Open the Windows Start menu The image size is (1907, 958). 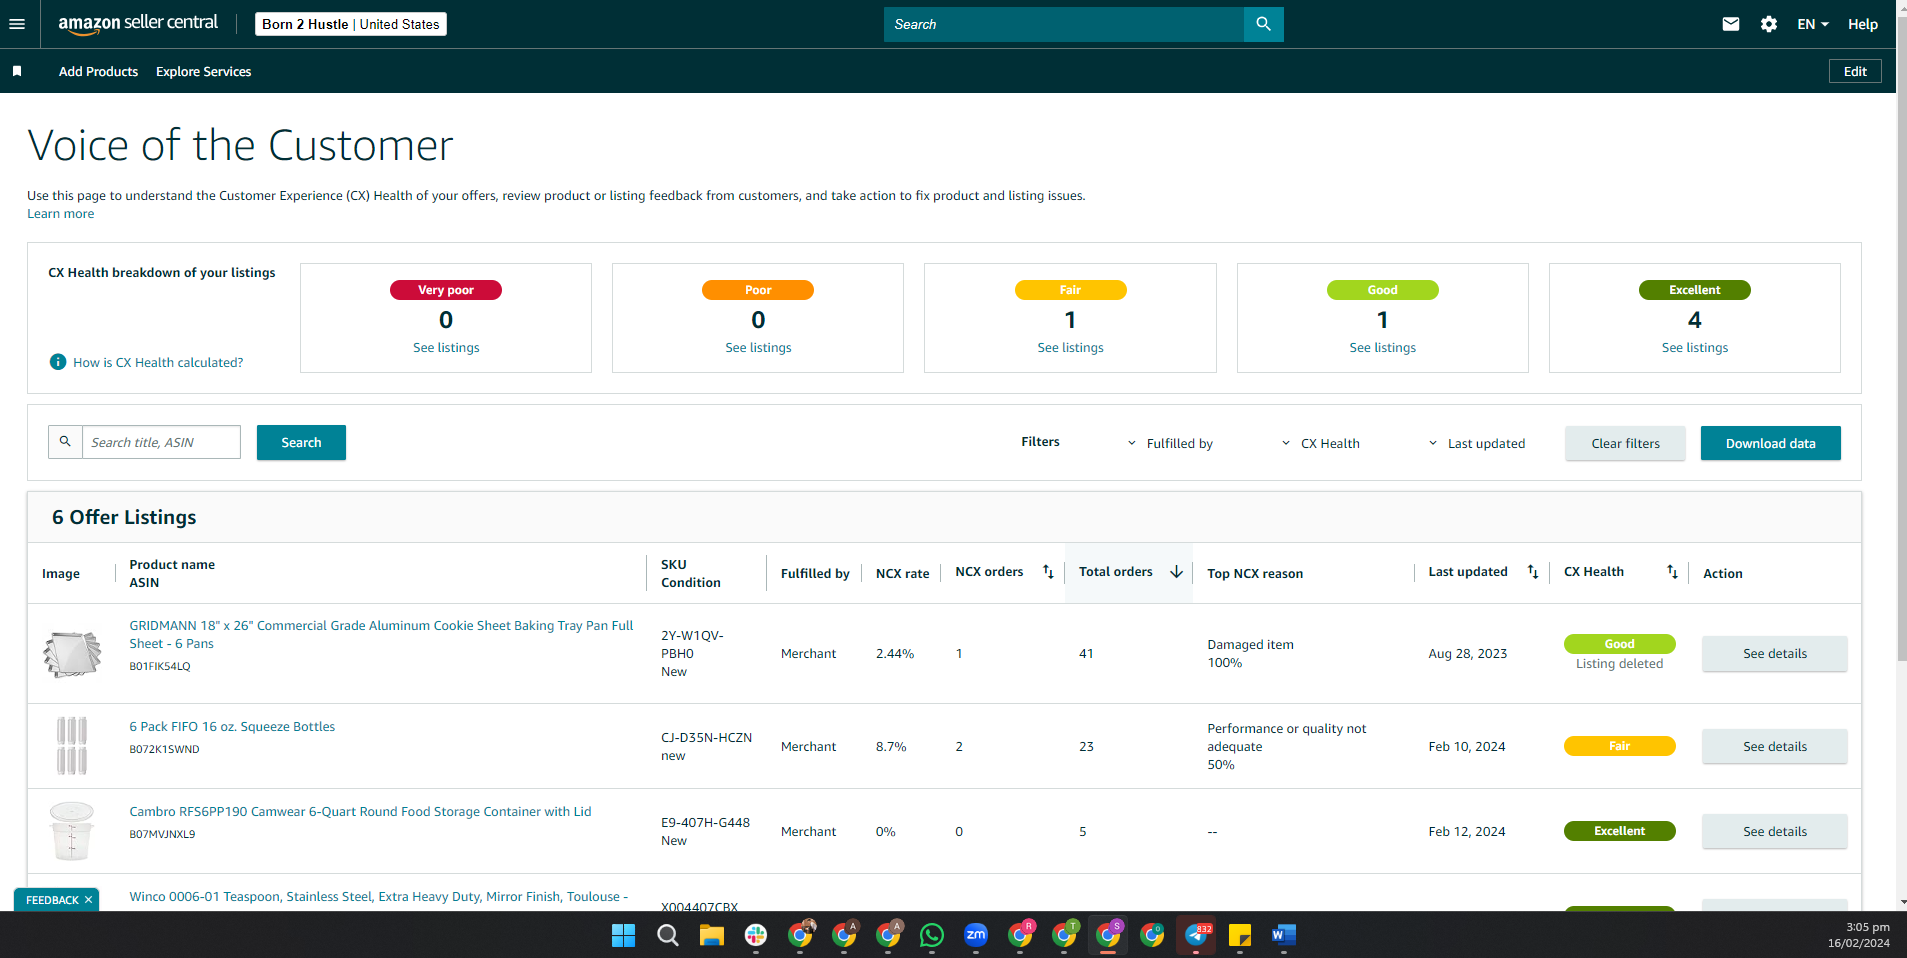[623, 935]
